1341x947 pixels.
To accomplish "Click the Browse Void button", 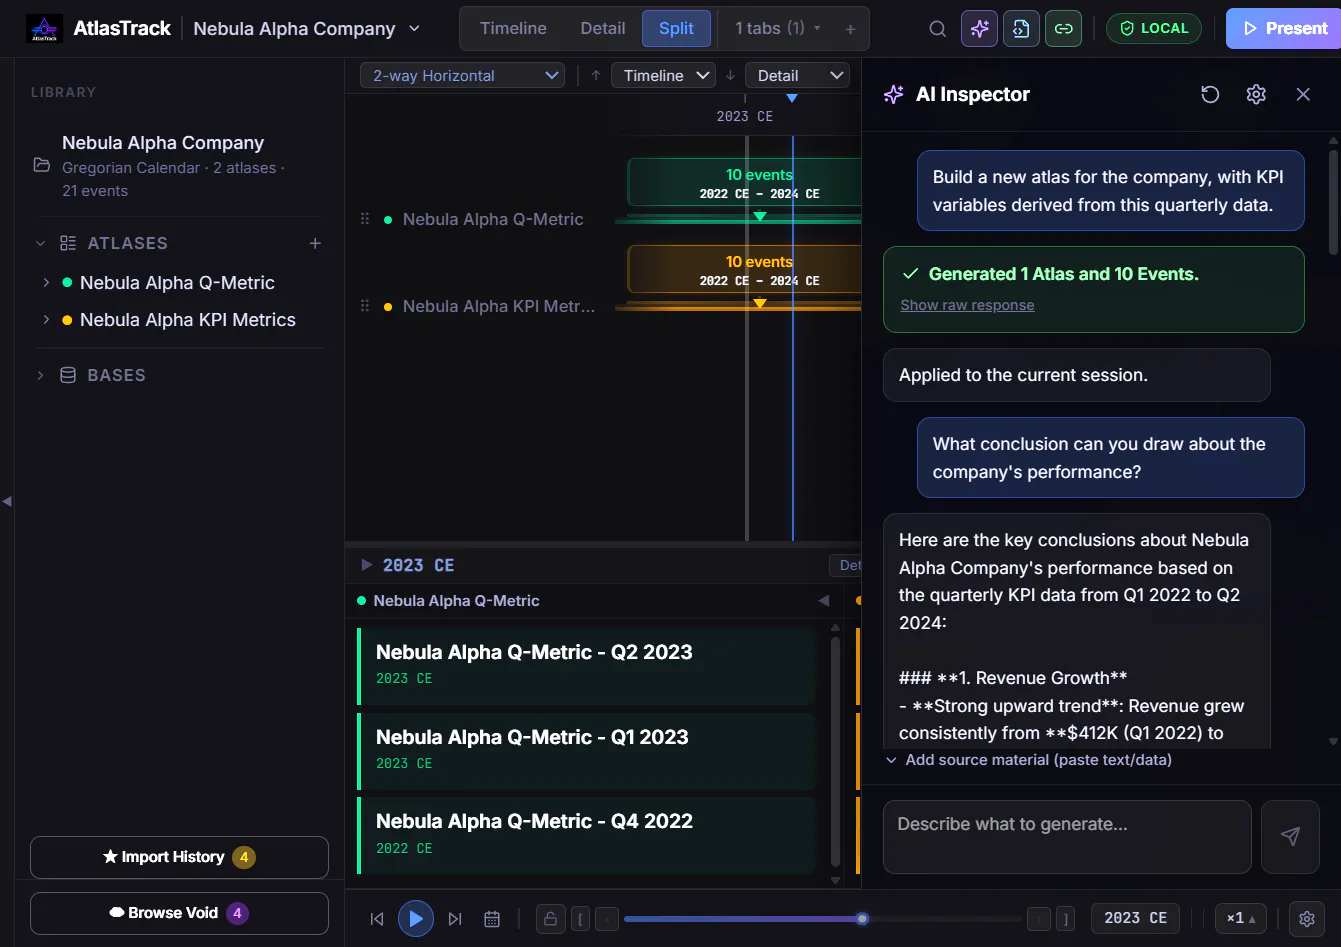I will [179, 913].
